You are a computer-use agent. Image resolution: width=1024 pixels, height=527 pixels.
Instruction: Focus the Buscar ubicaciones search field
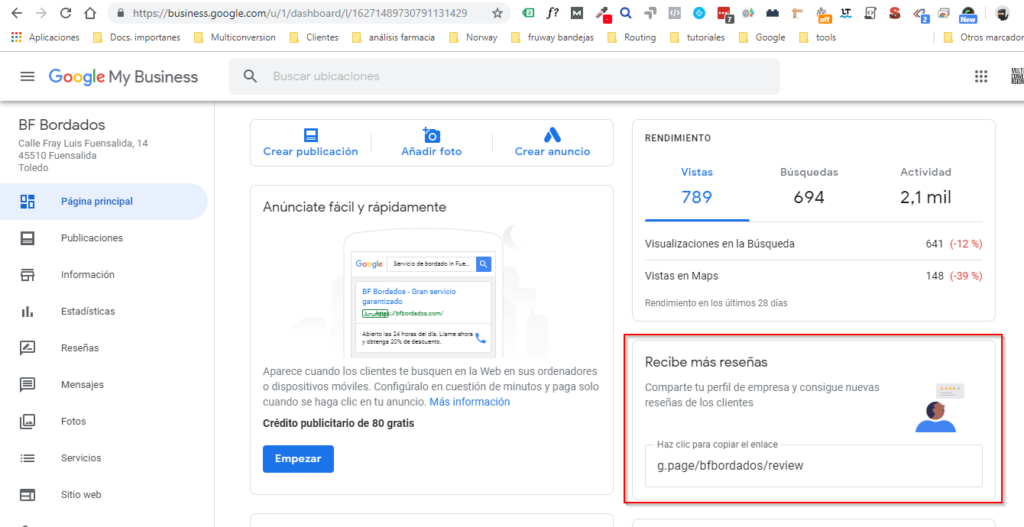(x=504, y=76)
